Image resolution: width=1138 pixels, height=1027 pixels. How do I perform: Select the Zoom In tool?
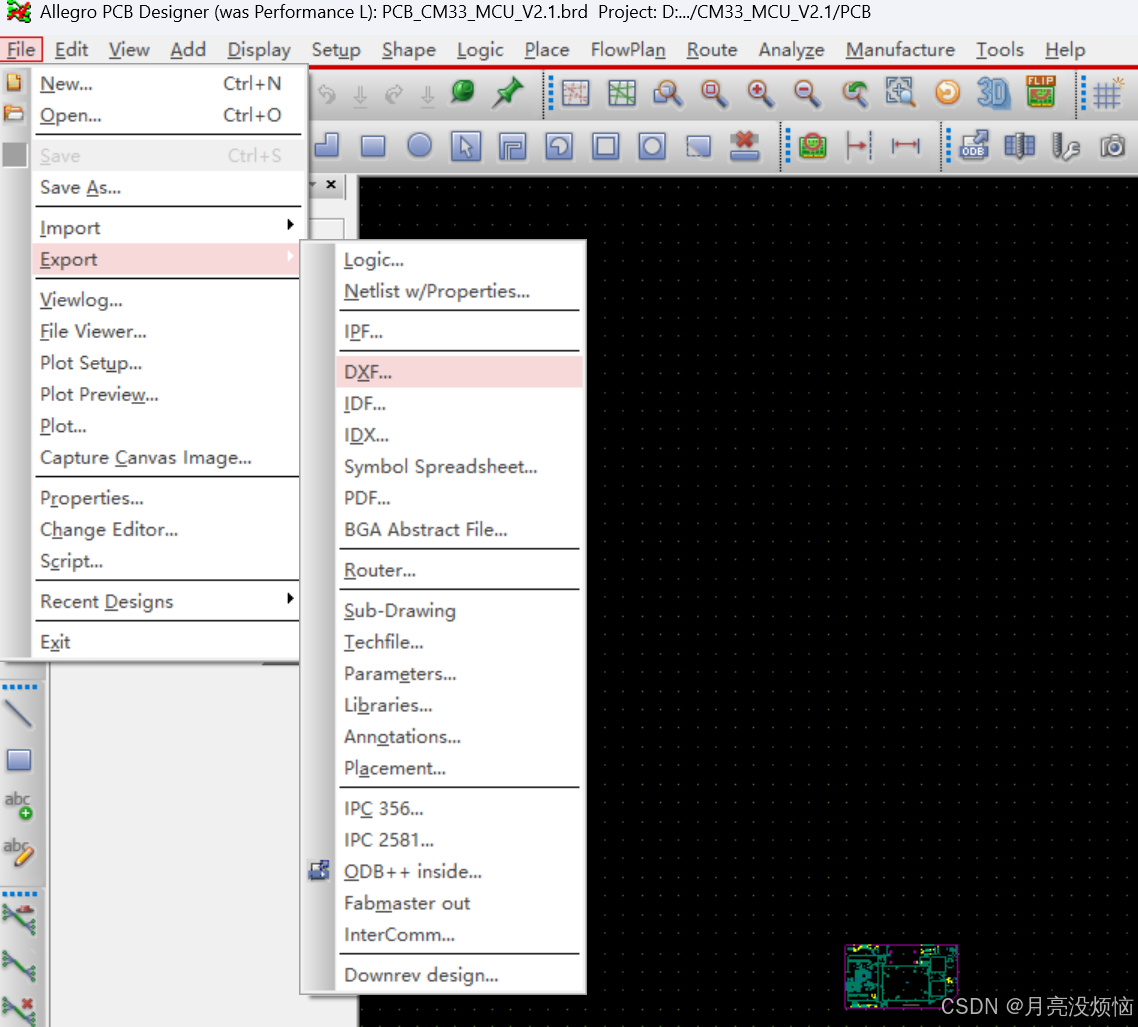[x=760, y=92]
